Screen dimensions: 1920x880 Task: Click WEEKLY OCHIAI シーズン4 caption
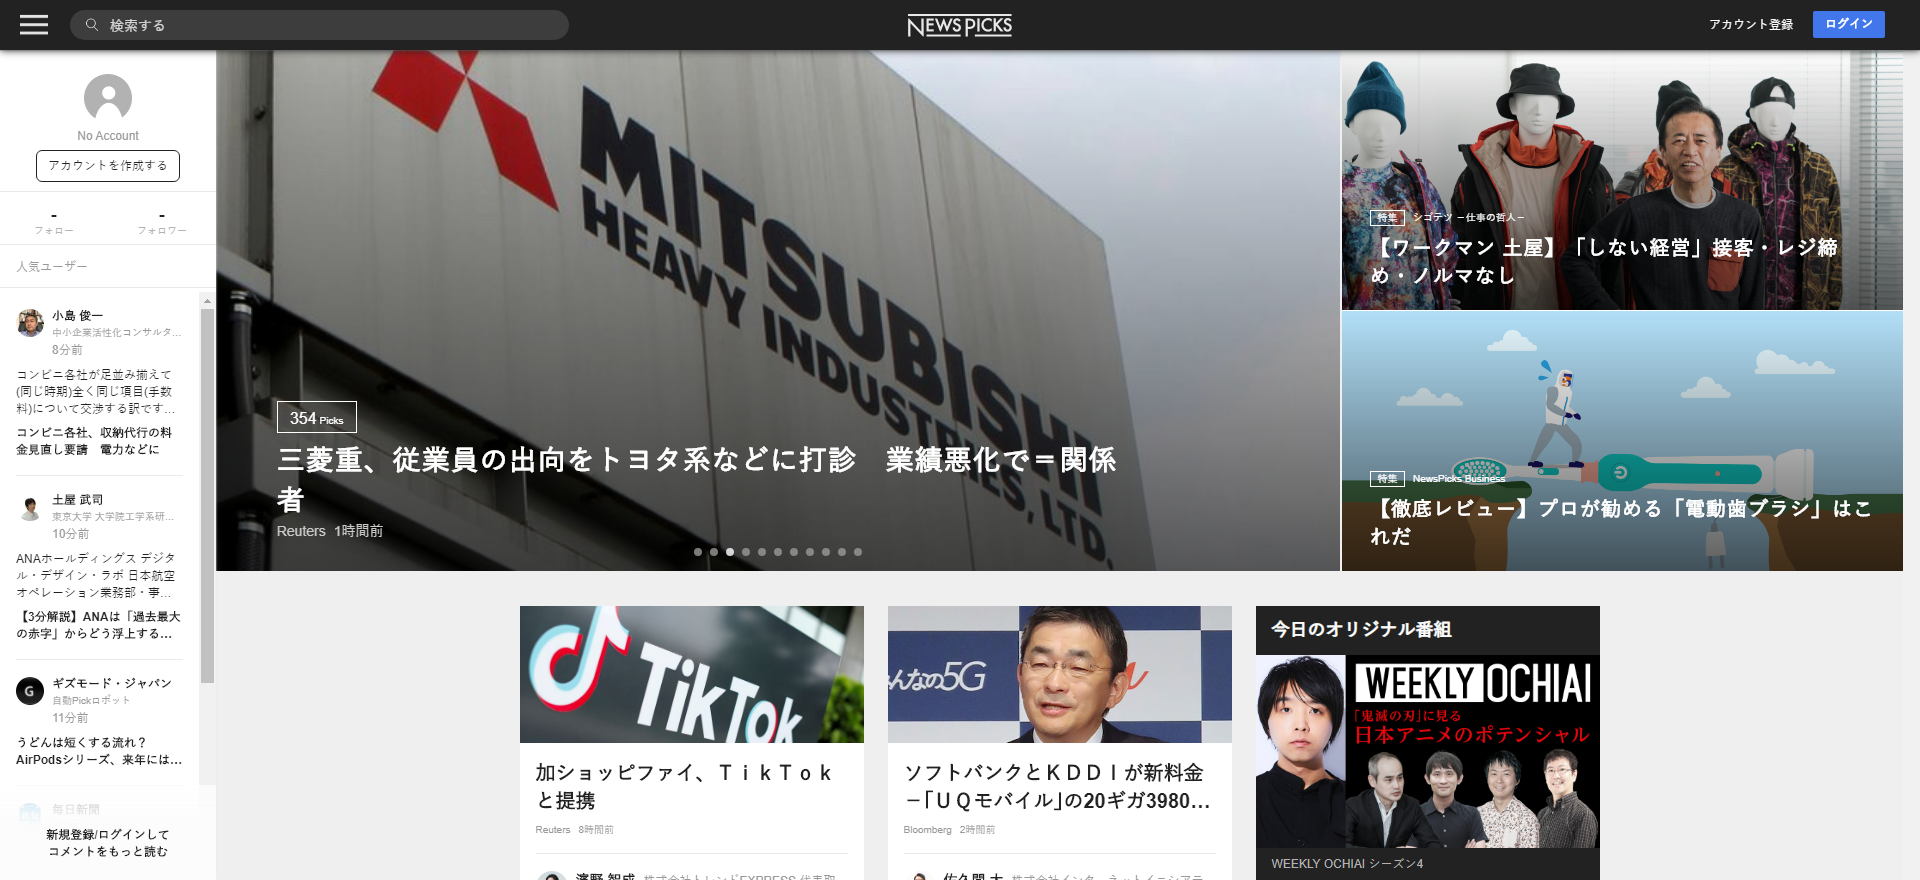coord(1347,864)
